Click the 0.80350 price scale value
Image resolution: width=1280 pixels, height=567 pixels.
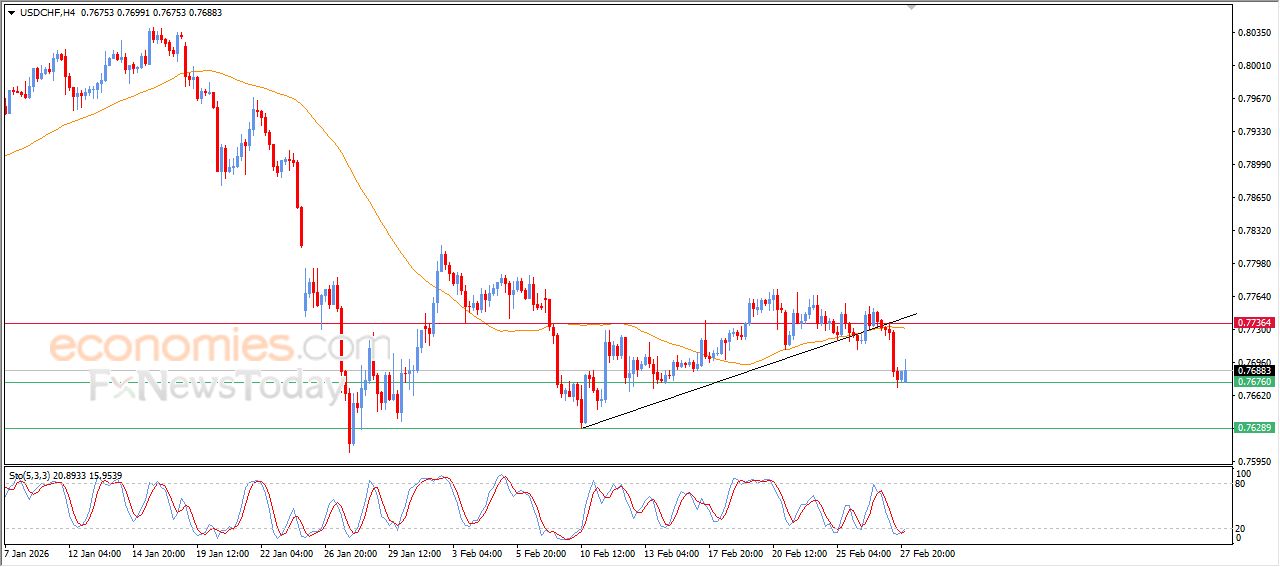coord(1253,33)
